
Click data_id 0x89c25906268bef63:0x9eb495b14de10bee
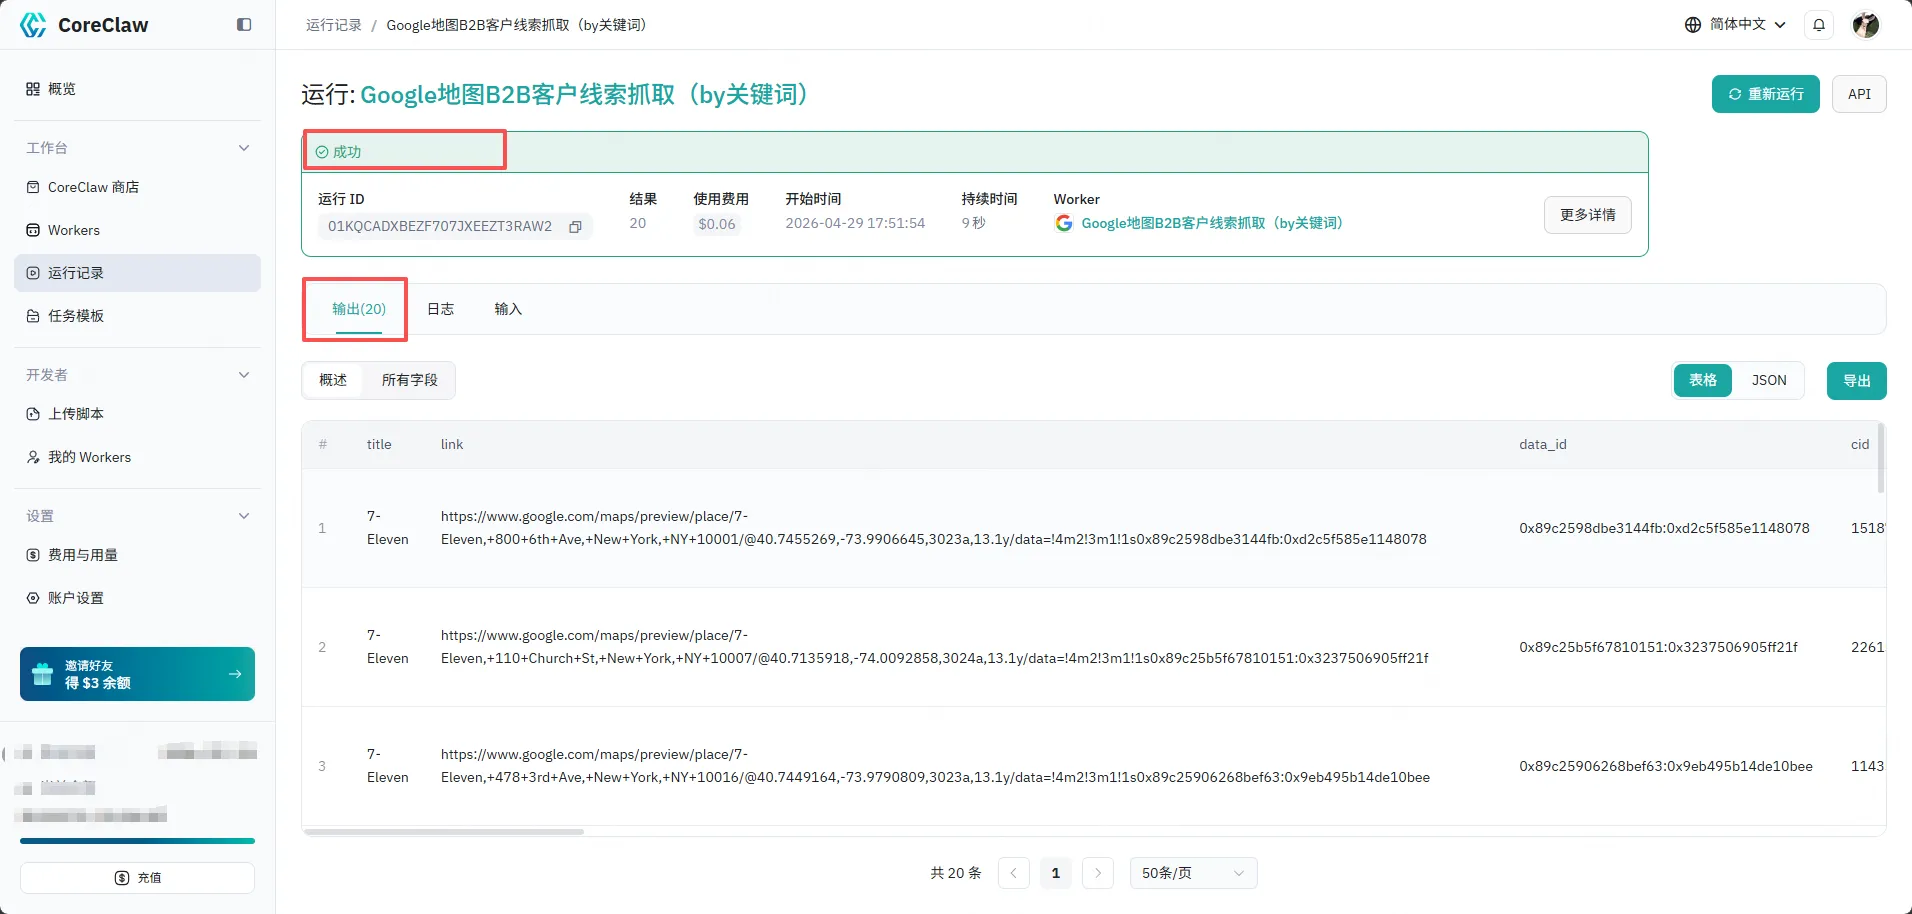tap(1666, 766)
